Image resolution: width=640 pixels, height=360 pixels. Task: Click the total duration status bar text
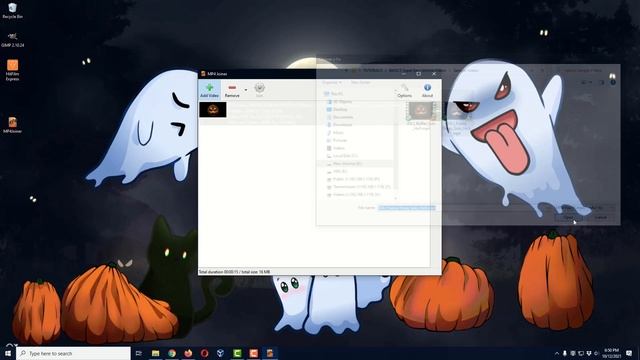click(234, 271)
